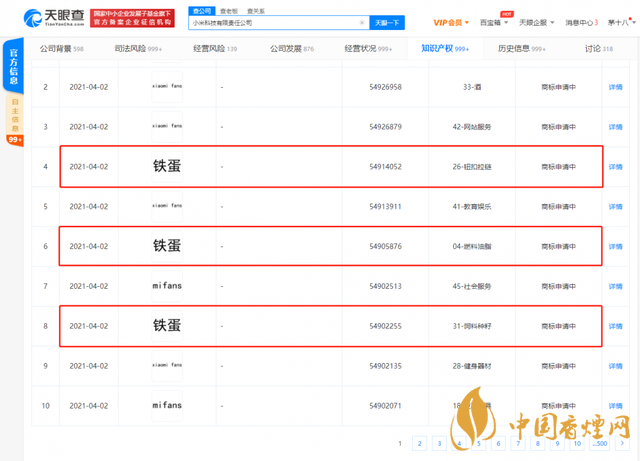Click the 铁蛋 trademark image in row 4
640x461 pixels.
coord(167,166)
